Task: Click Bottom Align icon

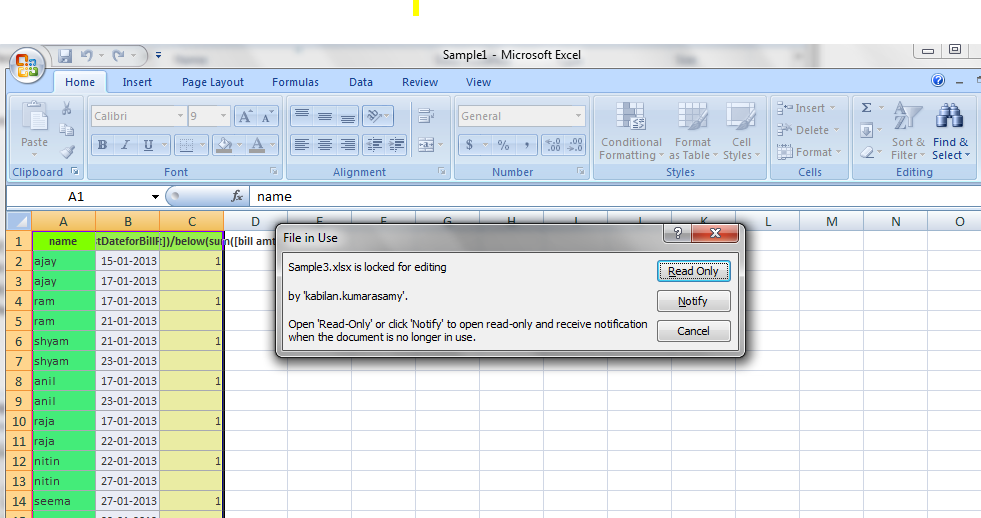Action: coord(348,116)
